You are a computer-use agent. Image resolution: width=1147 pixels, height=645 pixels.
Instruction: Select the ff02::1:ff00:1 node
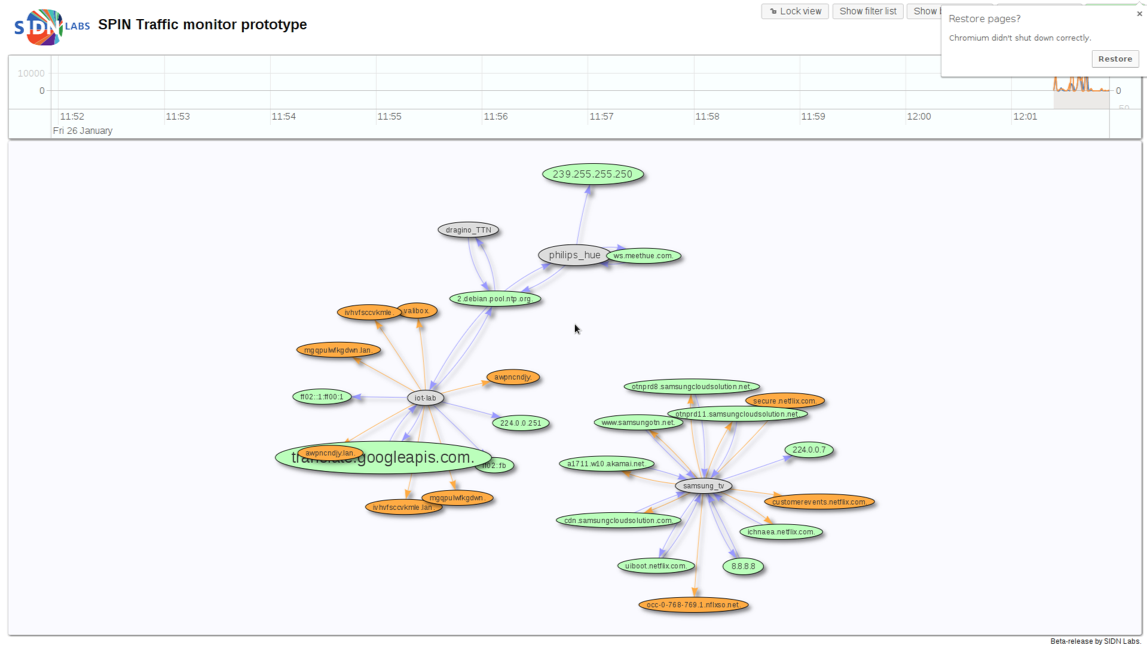[322, 397]
